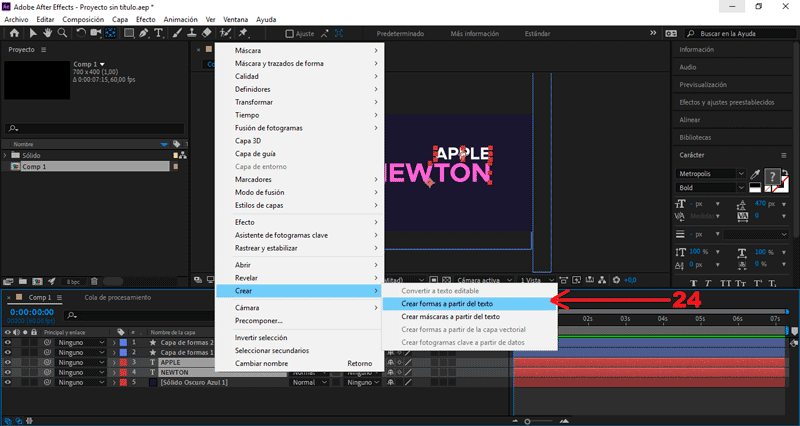Select the Rotation tool
This screenshot has height=426, width=800.
81,33
